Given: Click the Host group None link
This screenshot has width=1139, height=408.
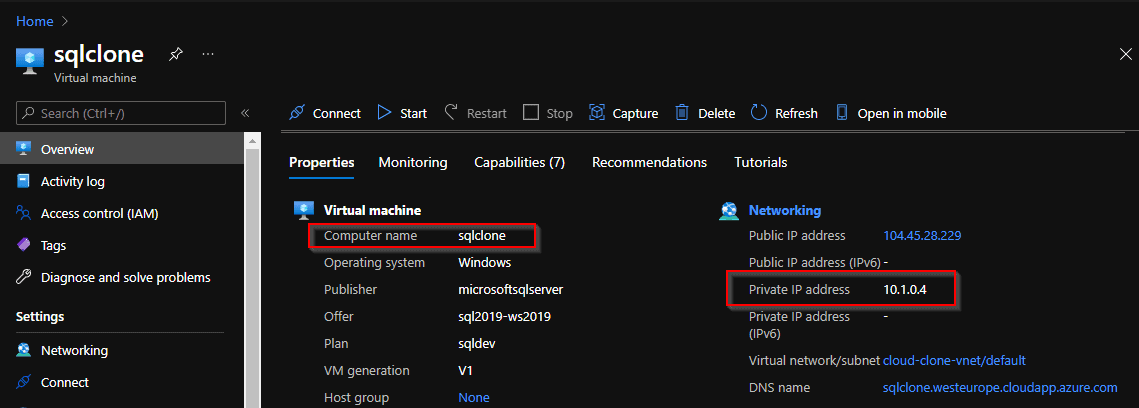Looking at the screenshot, I should [x=474, y=398].
